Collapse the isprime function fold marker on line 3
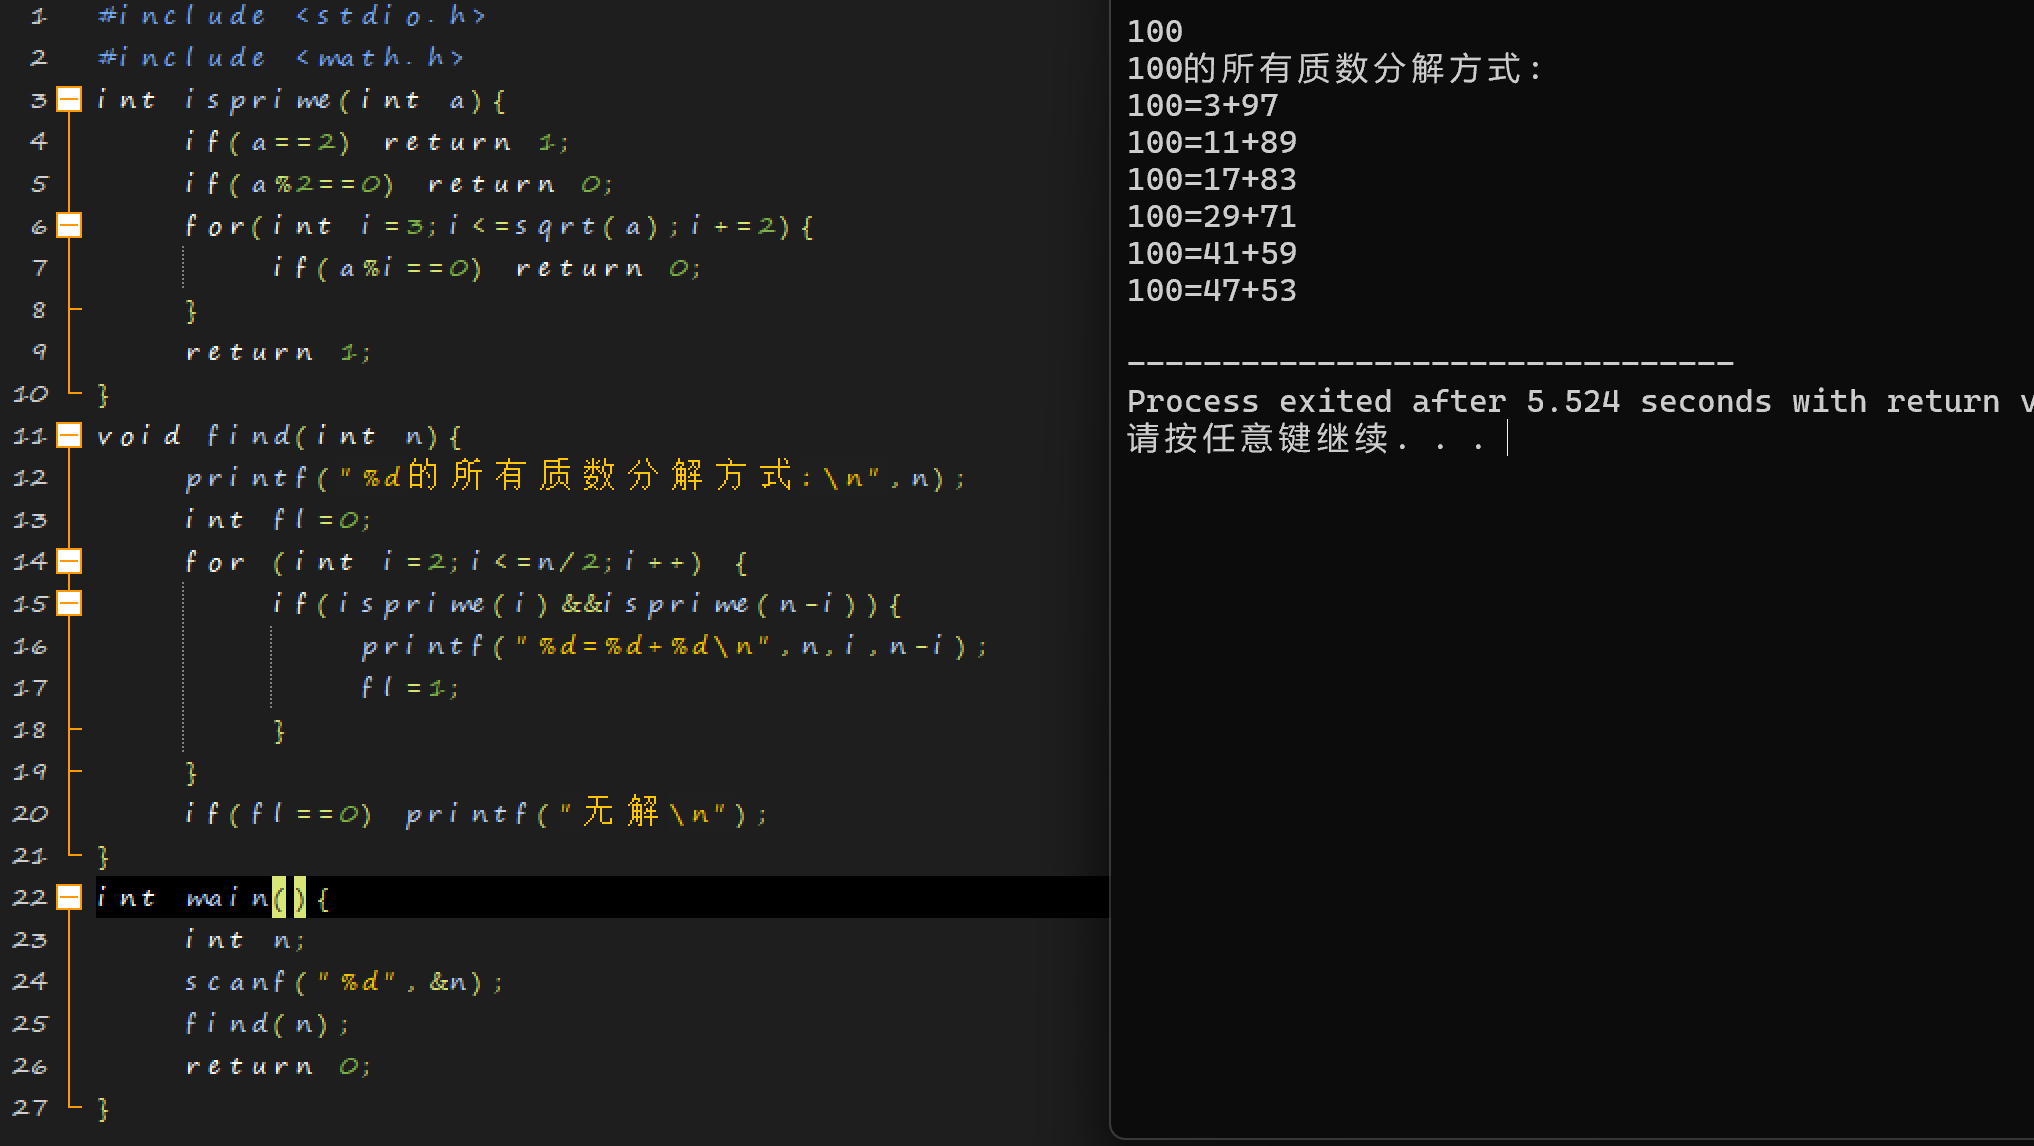 point(69,99)
